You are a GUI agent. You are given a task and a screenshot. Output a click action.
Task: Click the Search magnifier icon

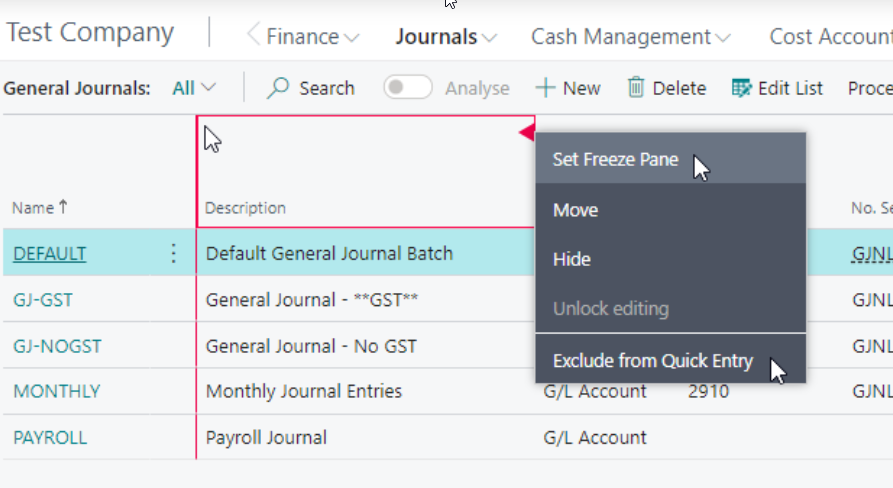(278, 88)
